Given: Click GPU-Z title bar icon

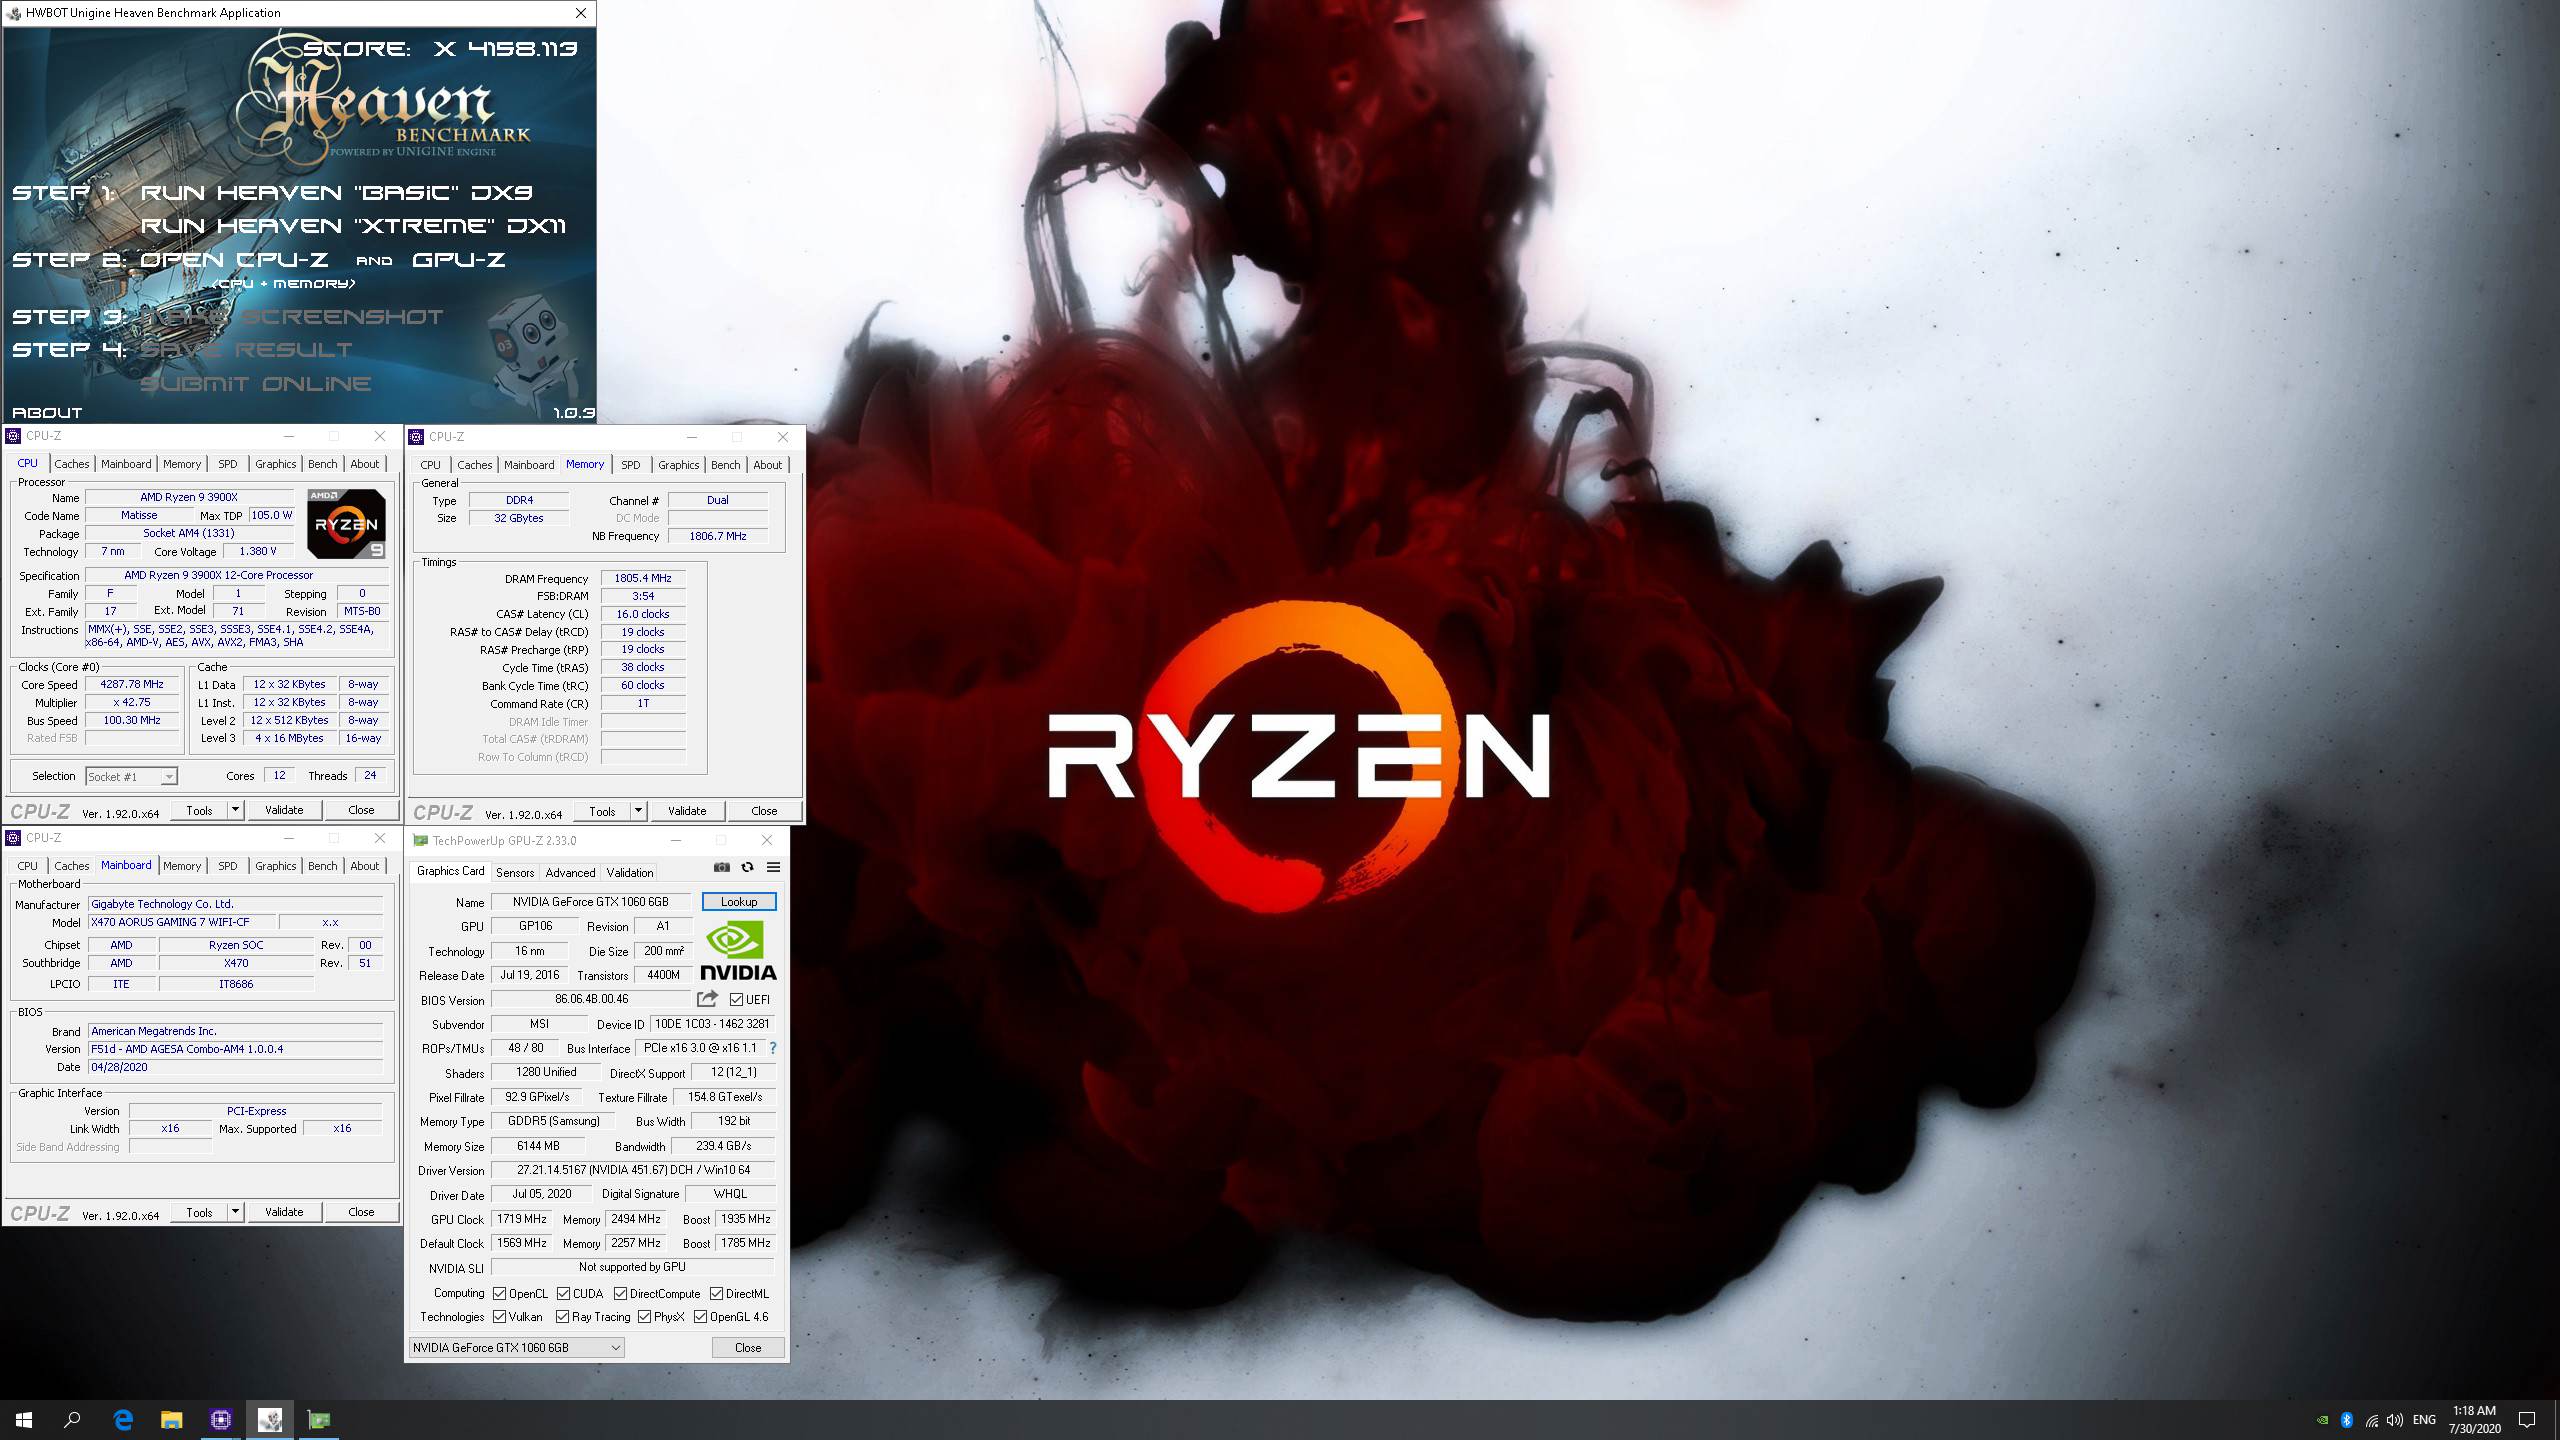Looking at the screenshot, I should [x=421, y=840].
